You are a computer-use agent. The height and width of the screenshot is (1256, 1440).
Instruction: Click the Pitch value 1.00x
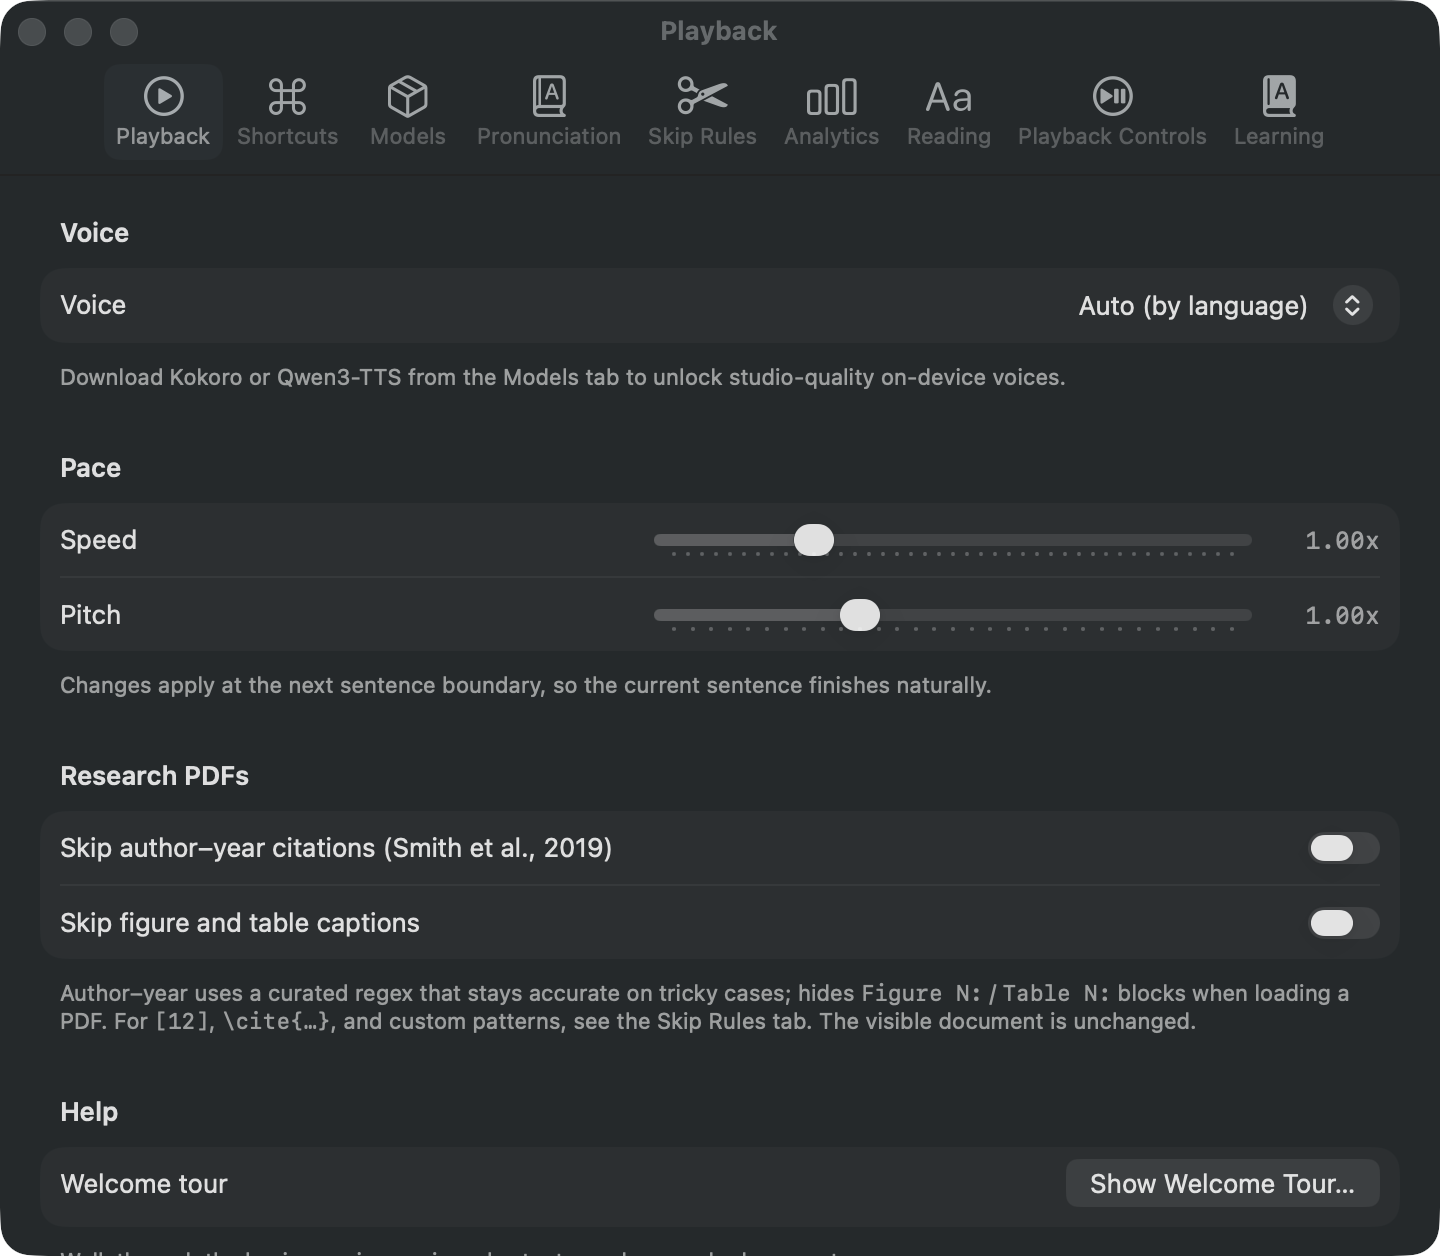click(1342, 616)
